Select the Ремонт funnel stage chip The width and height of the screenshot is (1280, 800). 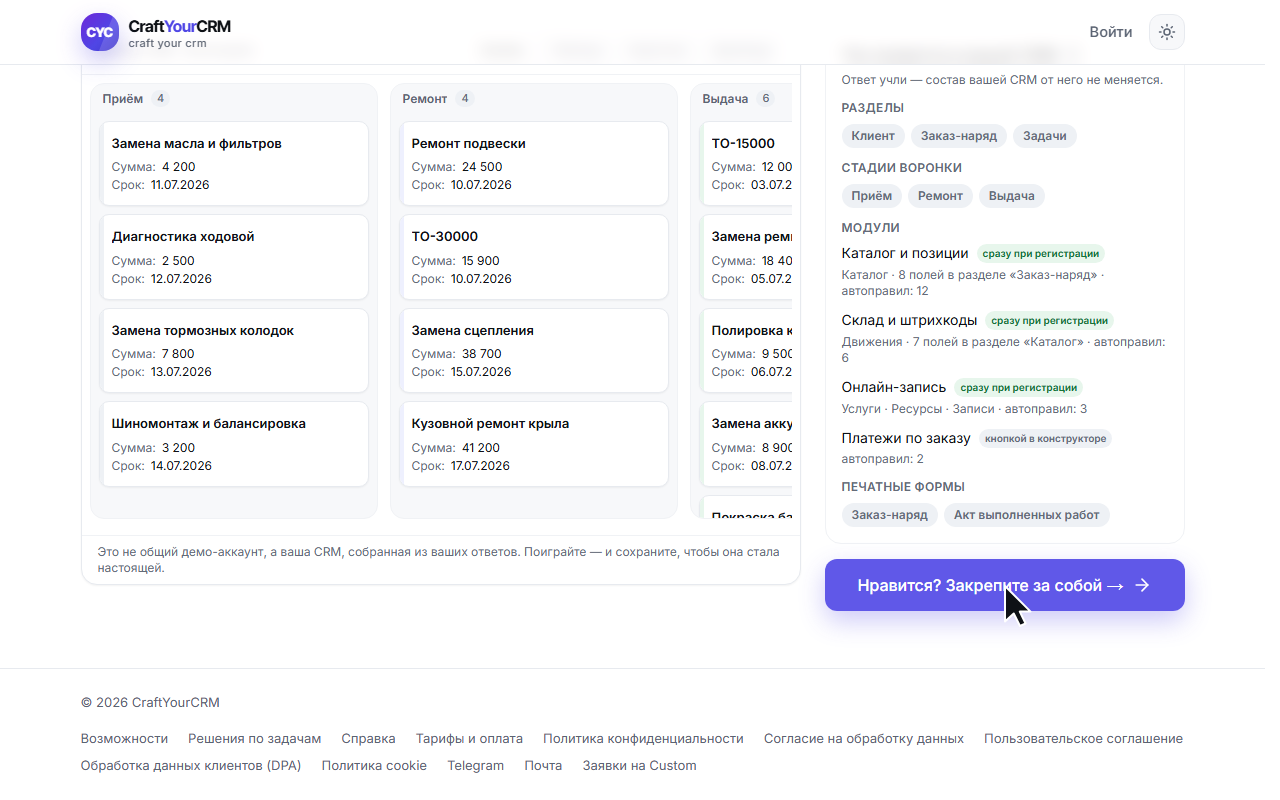pos(940,196)
